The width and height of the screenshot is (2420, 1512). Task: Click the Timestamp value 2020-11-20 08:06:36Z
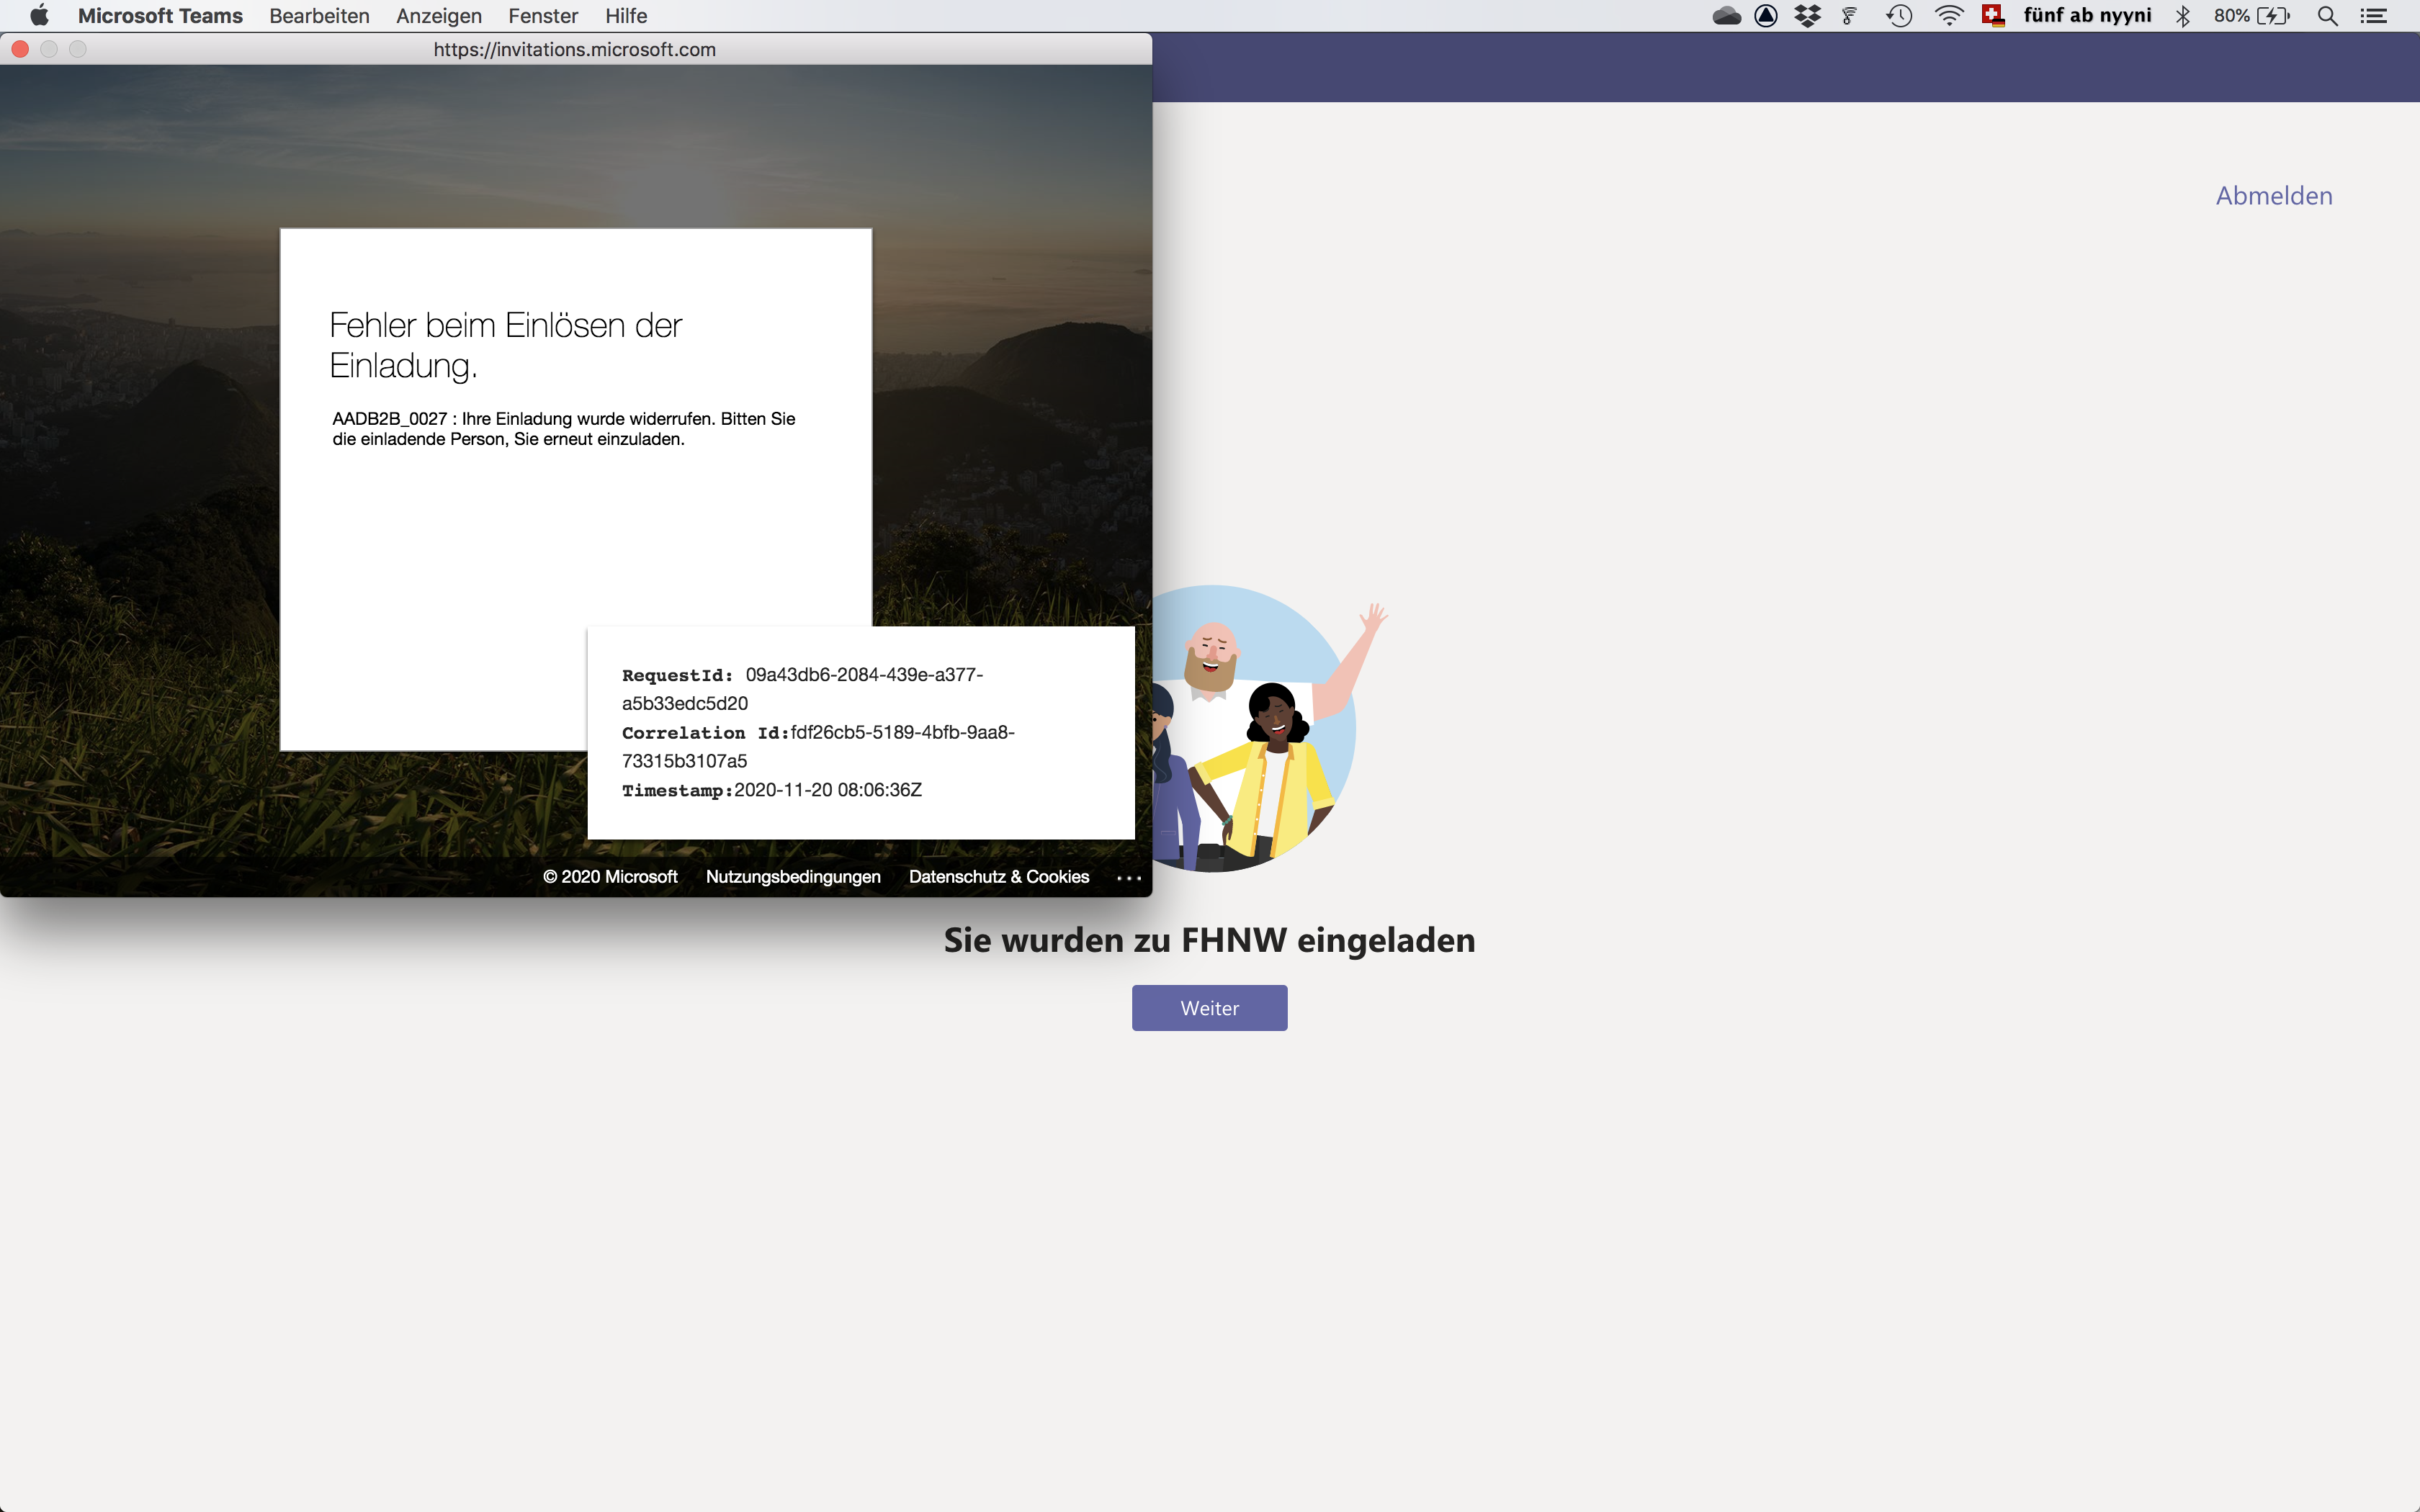coord(828,790)
